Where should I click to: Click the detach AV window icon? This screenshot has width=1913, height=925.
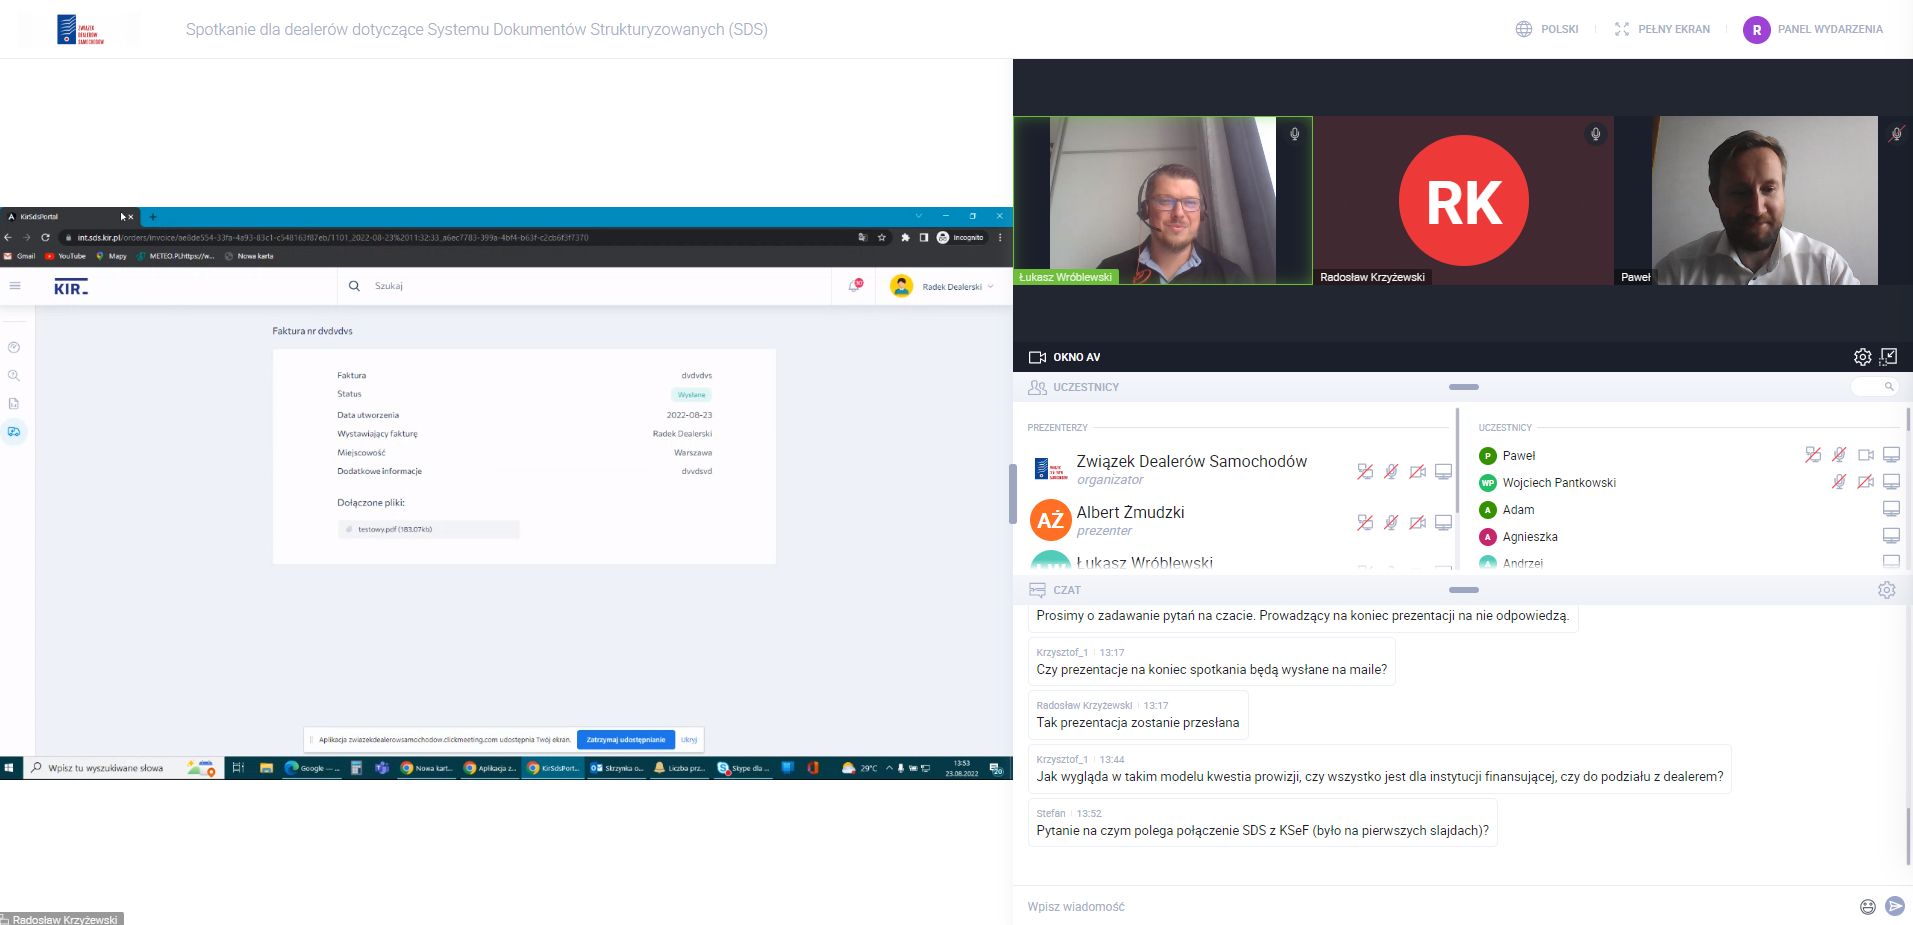[1889, 356]
